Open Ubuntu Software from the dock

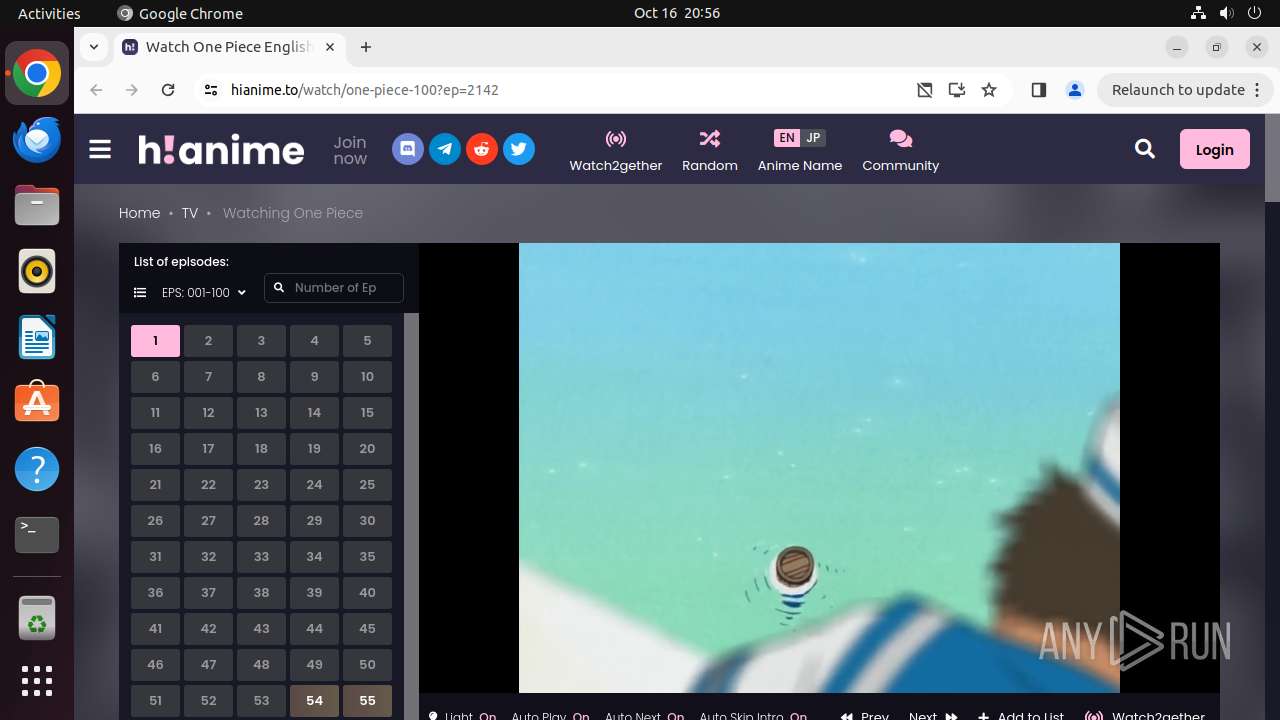pos(37,403)
